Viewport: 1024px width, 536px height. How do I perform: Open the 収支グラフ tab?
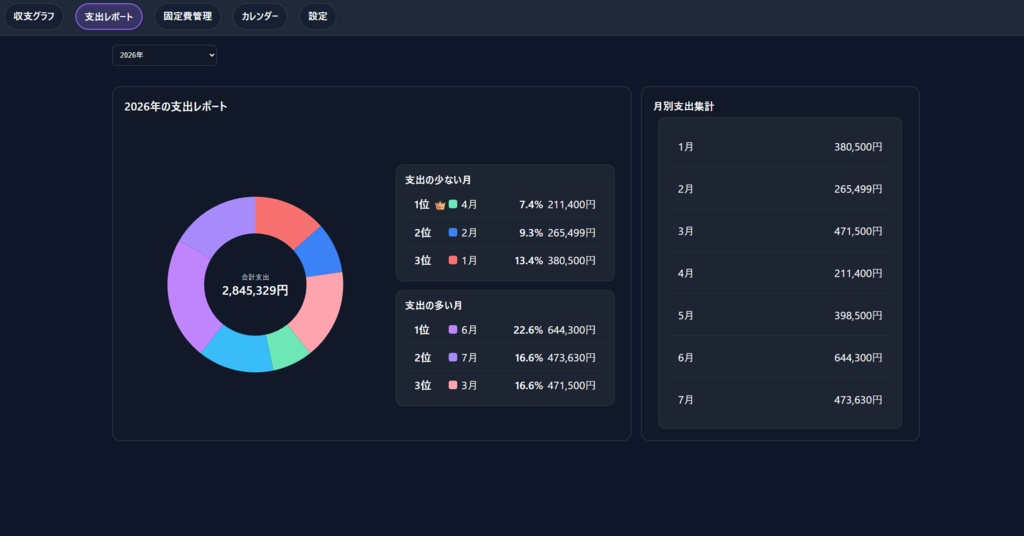34,16
